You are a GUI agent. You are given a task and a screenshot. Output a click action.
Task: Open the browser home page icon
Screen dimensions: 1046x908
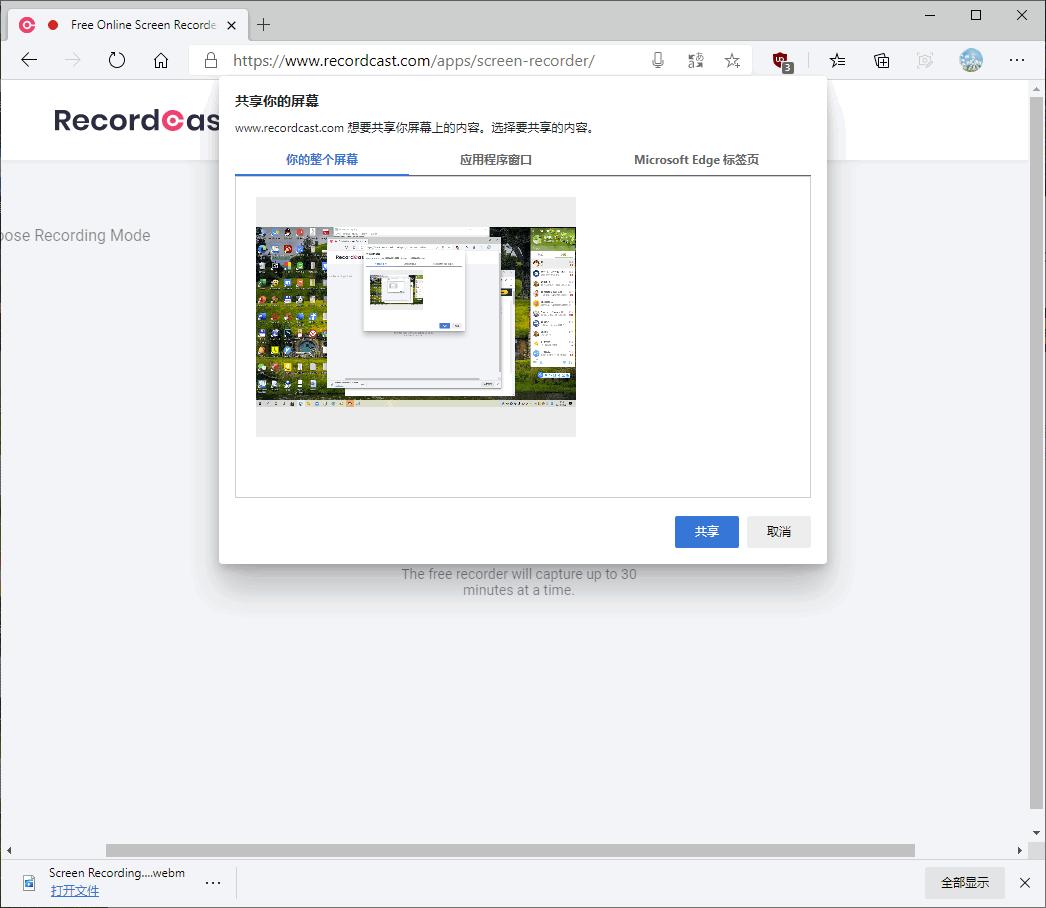point(161,61)
